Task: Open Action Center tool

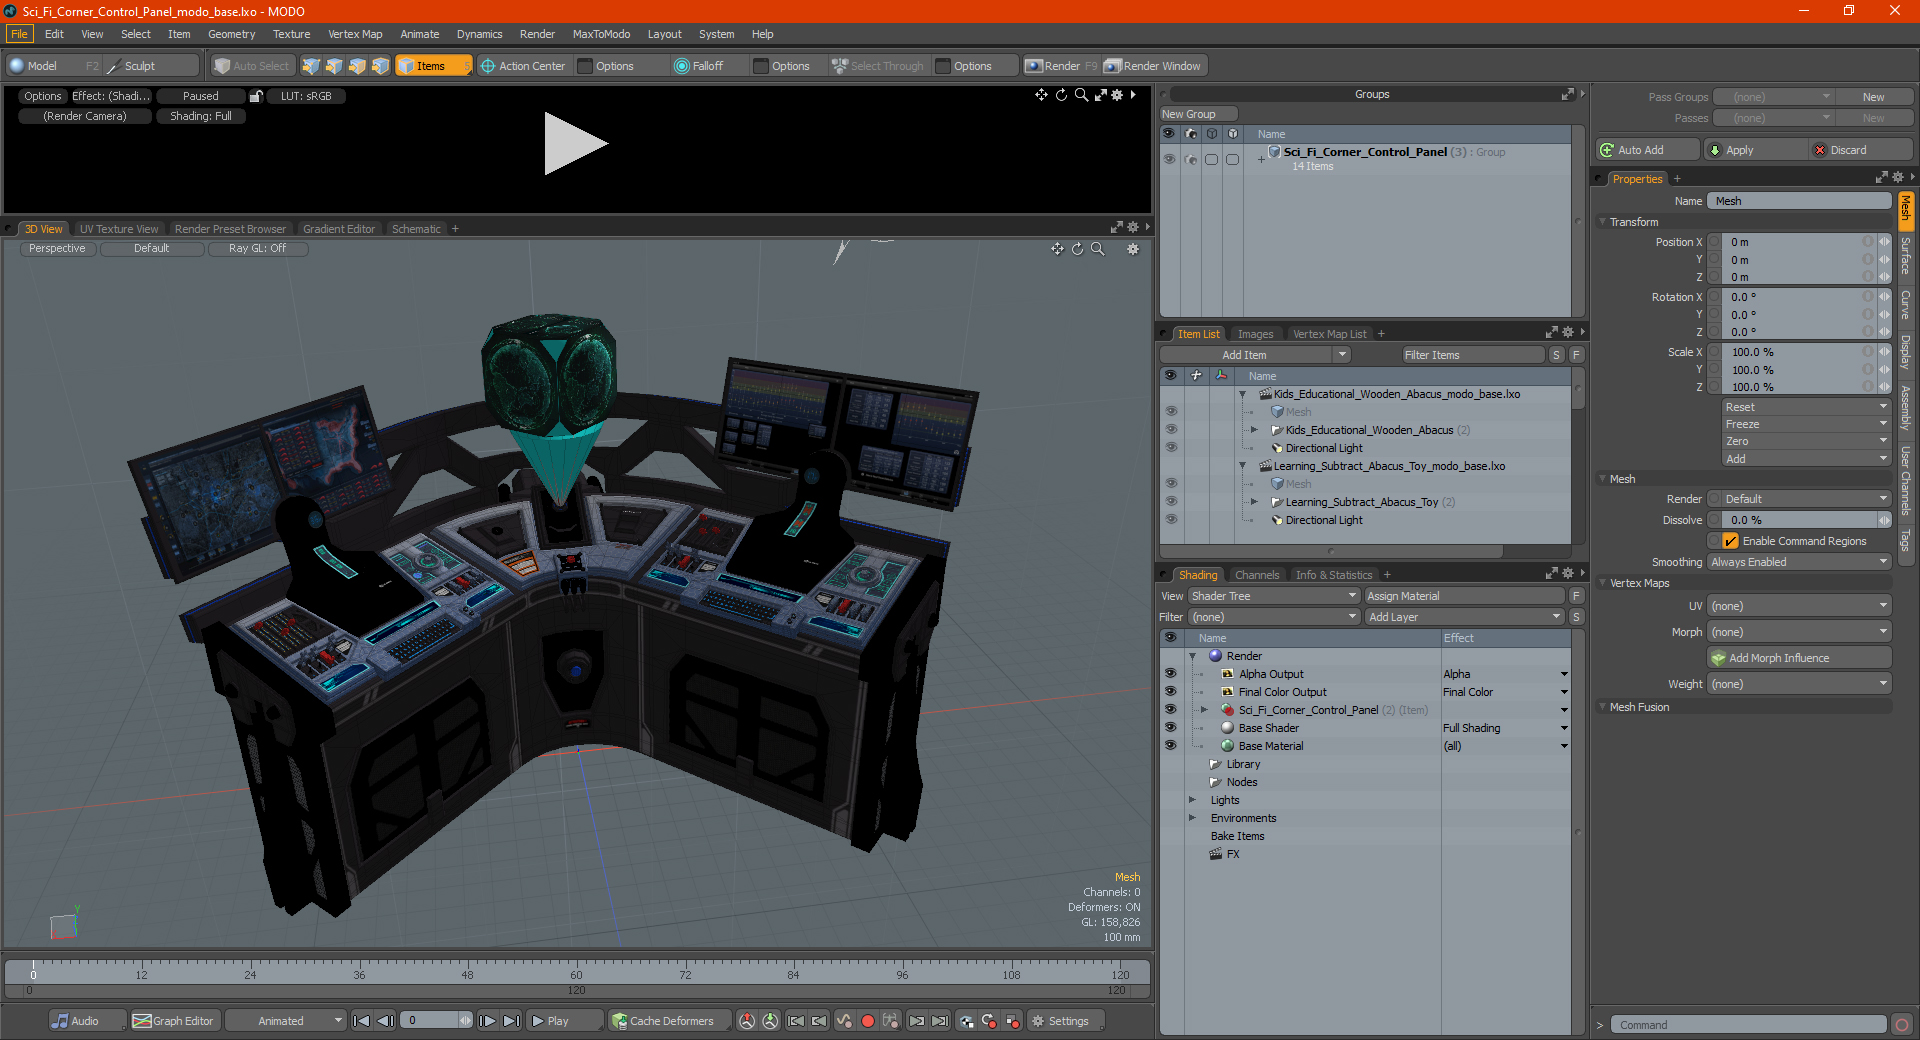Action: tap(523, 66)
